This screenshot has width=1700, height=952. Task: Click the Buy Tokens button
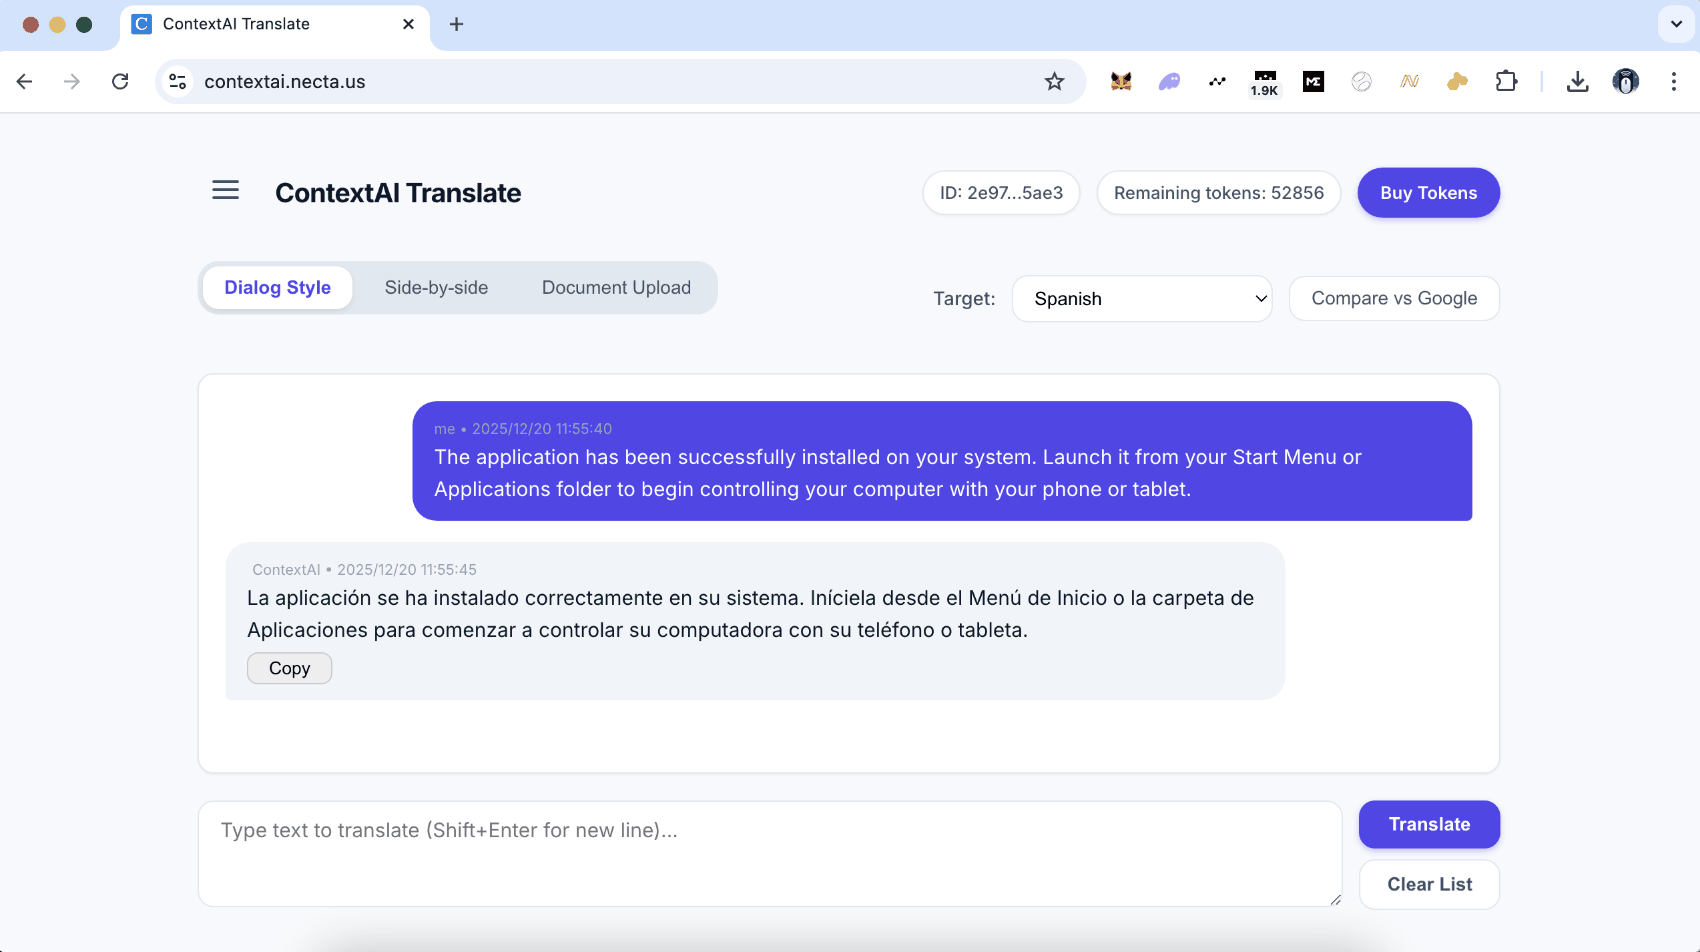tap(1428, 192)
